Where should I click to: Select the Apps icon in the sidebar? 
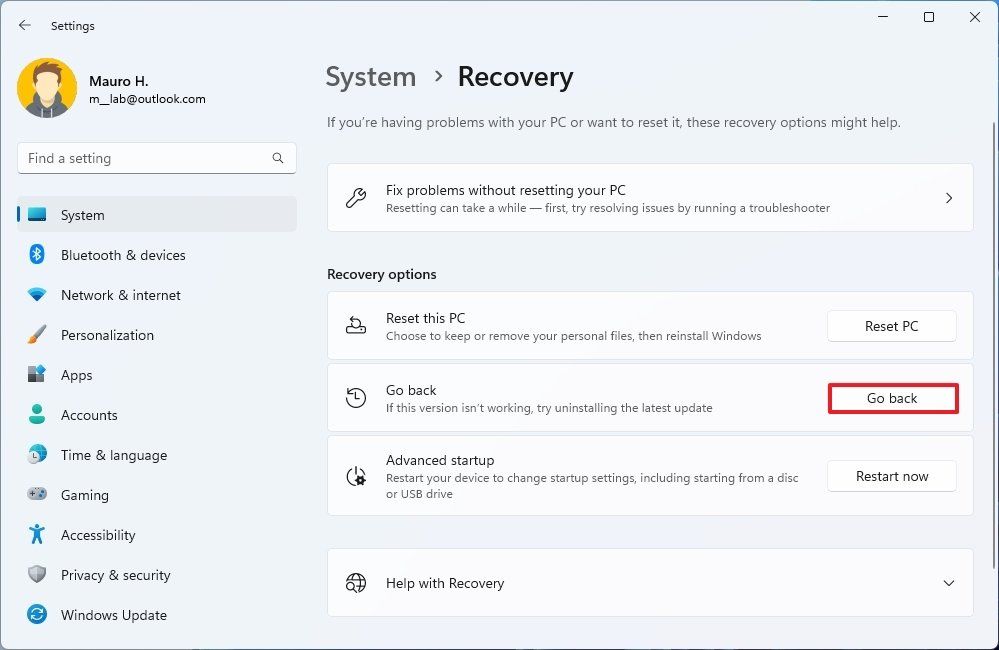(x=36, y=375)
